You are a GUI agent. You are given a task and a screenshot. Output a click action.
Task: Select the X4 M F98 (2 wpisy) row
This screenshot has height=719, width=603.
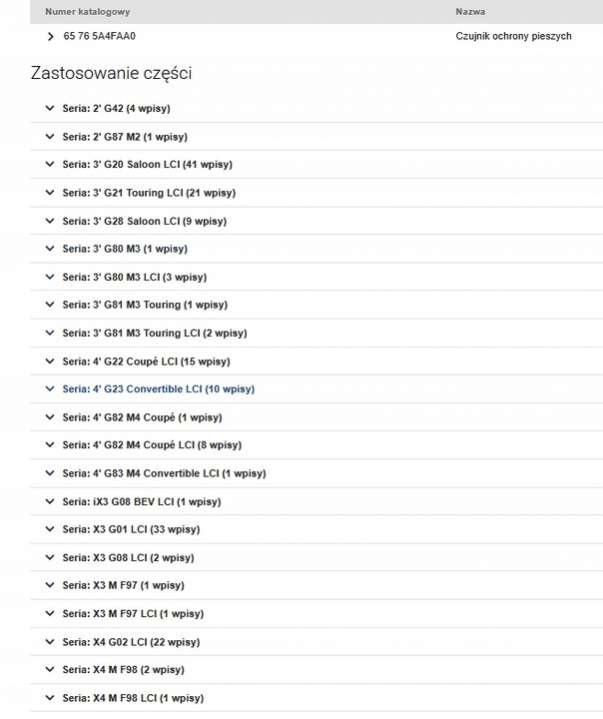click(123, 670)
